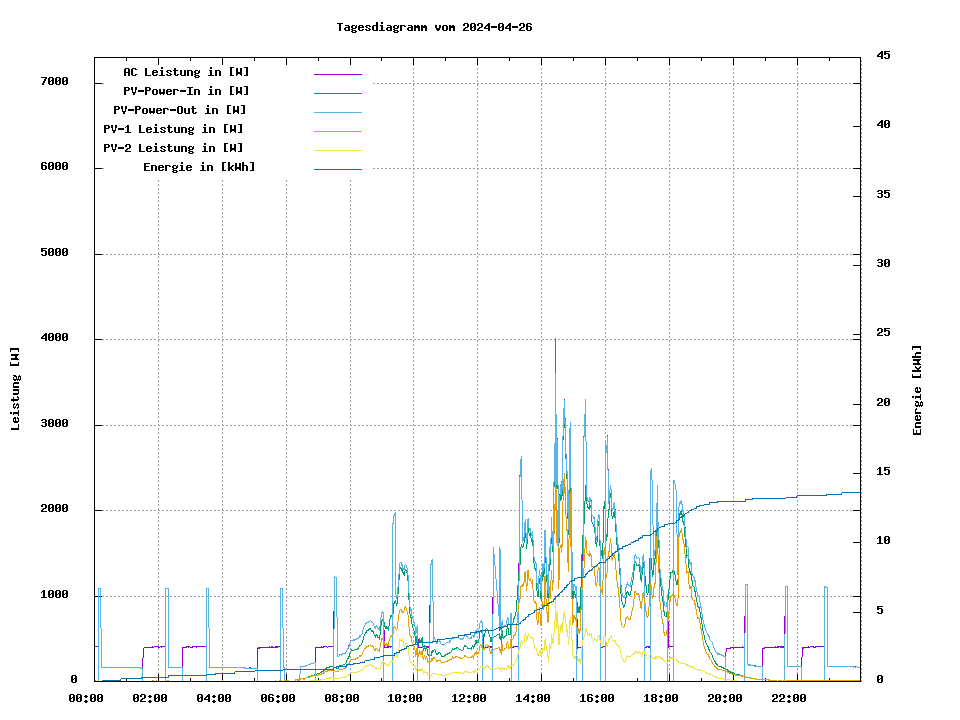Screen dimensions: 960x720
Task: Click the purple AC Leistung legend line
Action: tap(337, 73)
